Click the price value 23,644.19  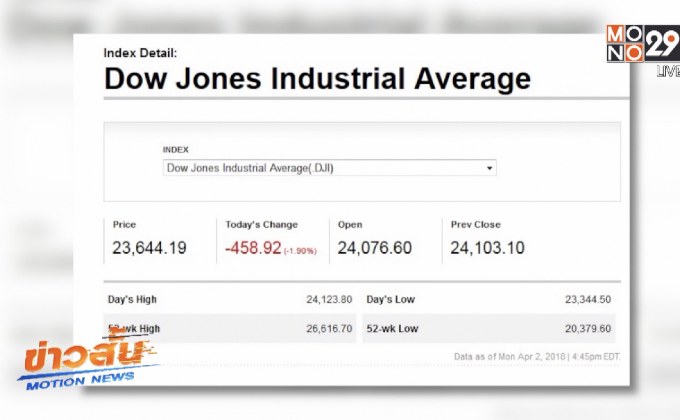pos(149,248)
